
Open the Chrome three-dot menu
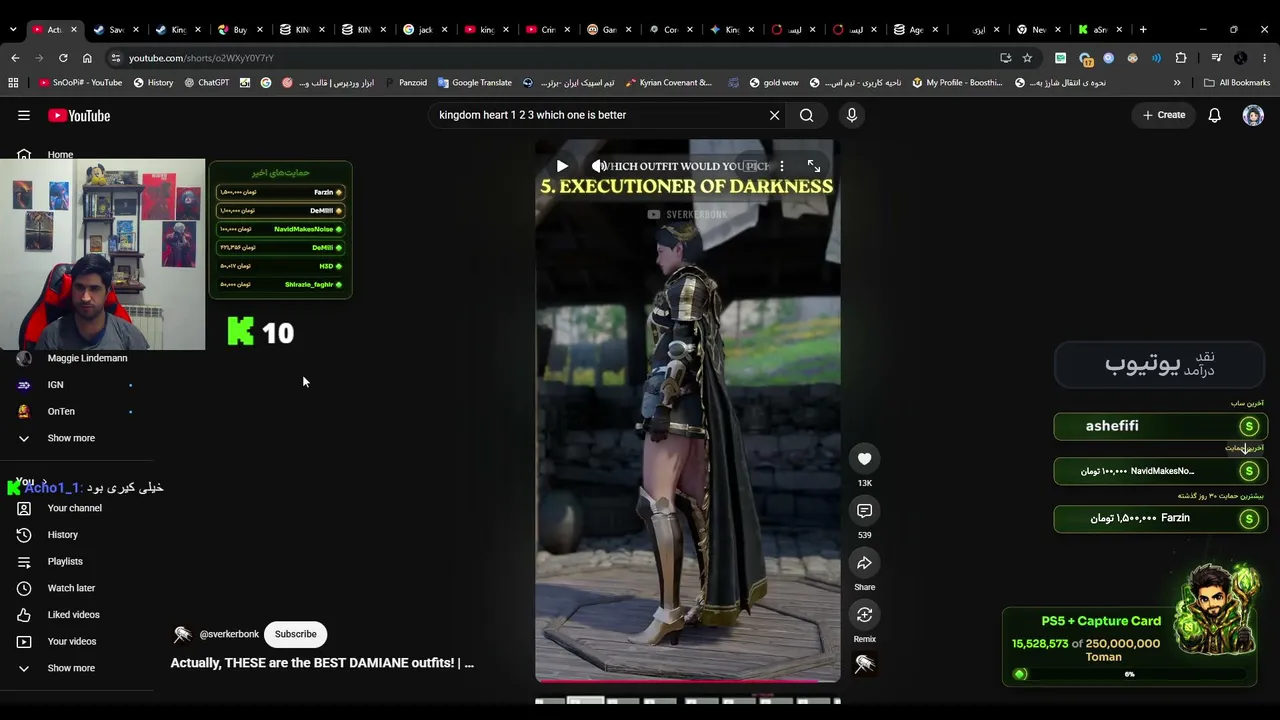(x=1264, y=58)
